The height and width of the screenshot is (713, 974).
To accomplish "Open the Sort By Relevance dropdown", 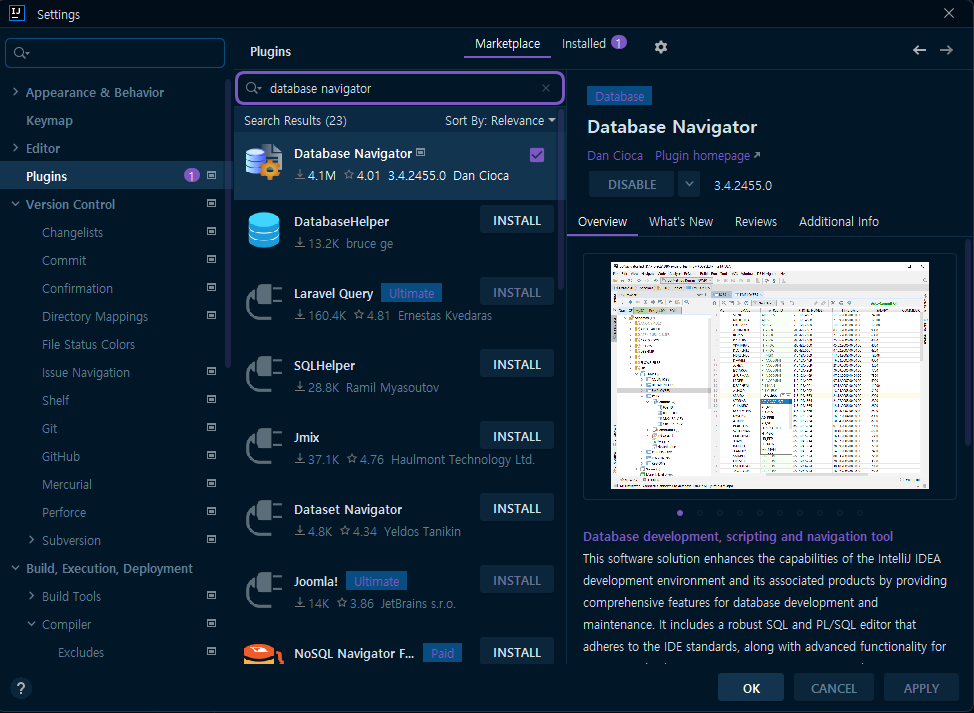I will [x=500, y=120].
